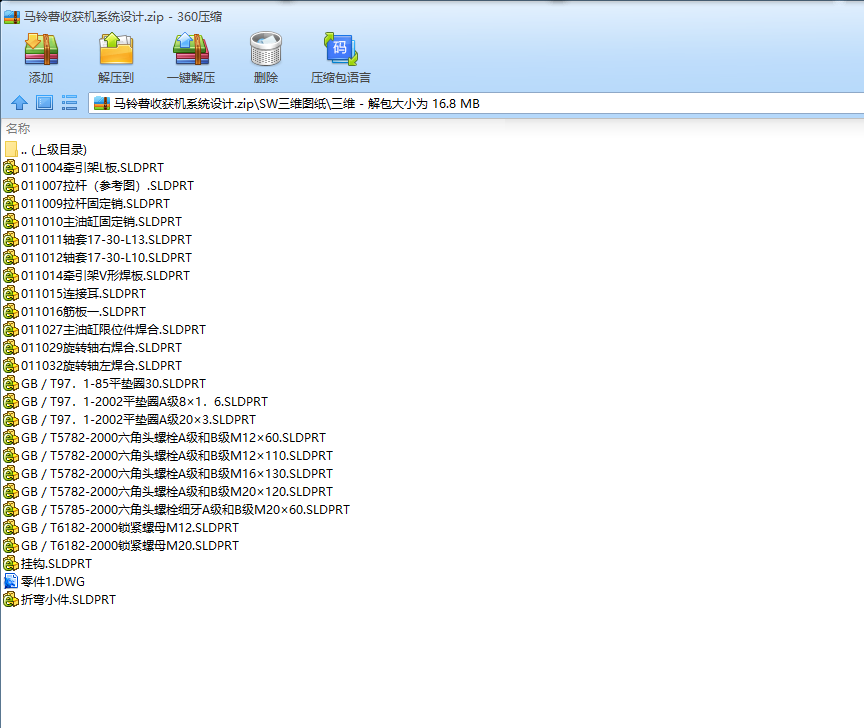864x728 pixels.
Task: Select 平垫圈A级20×3.SLDPRT file
Action: pyautogui.click(x=129, y=419)
